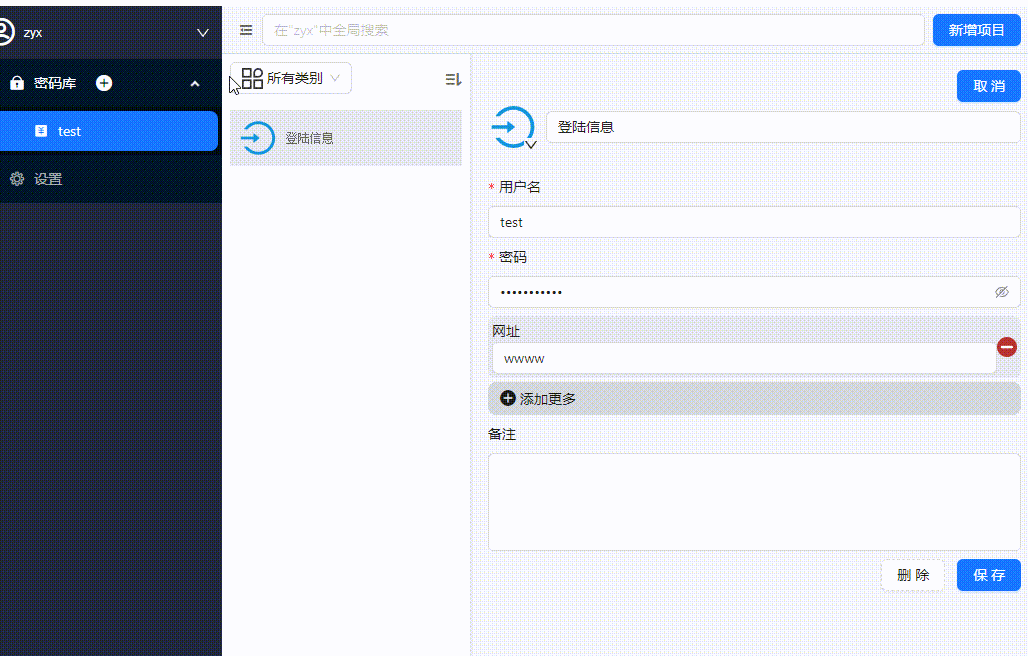
Task: Click the 取消 button
Action: click(988, 86)
